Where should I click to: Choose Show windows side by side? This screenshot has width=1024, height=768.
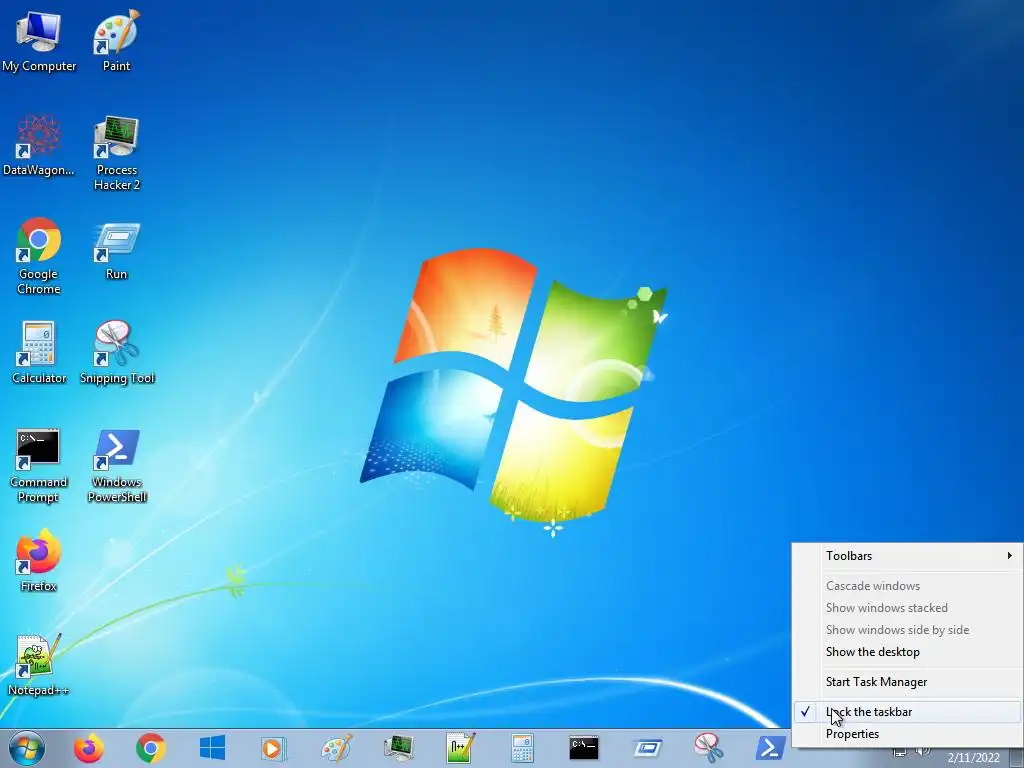pos(908,630)
